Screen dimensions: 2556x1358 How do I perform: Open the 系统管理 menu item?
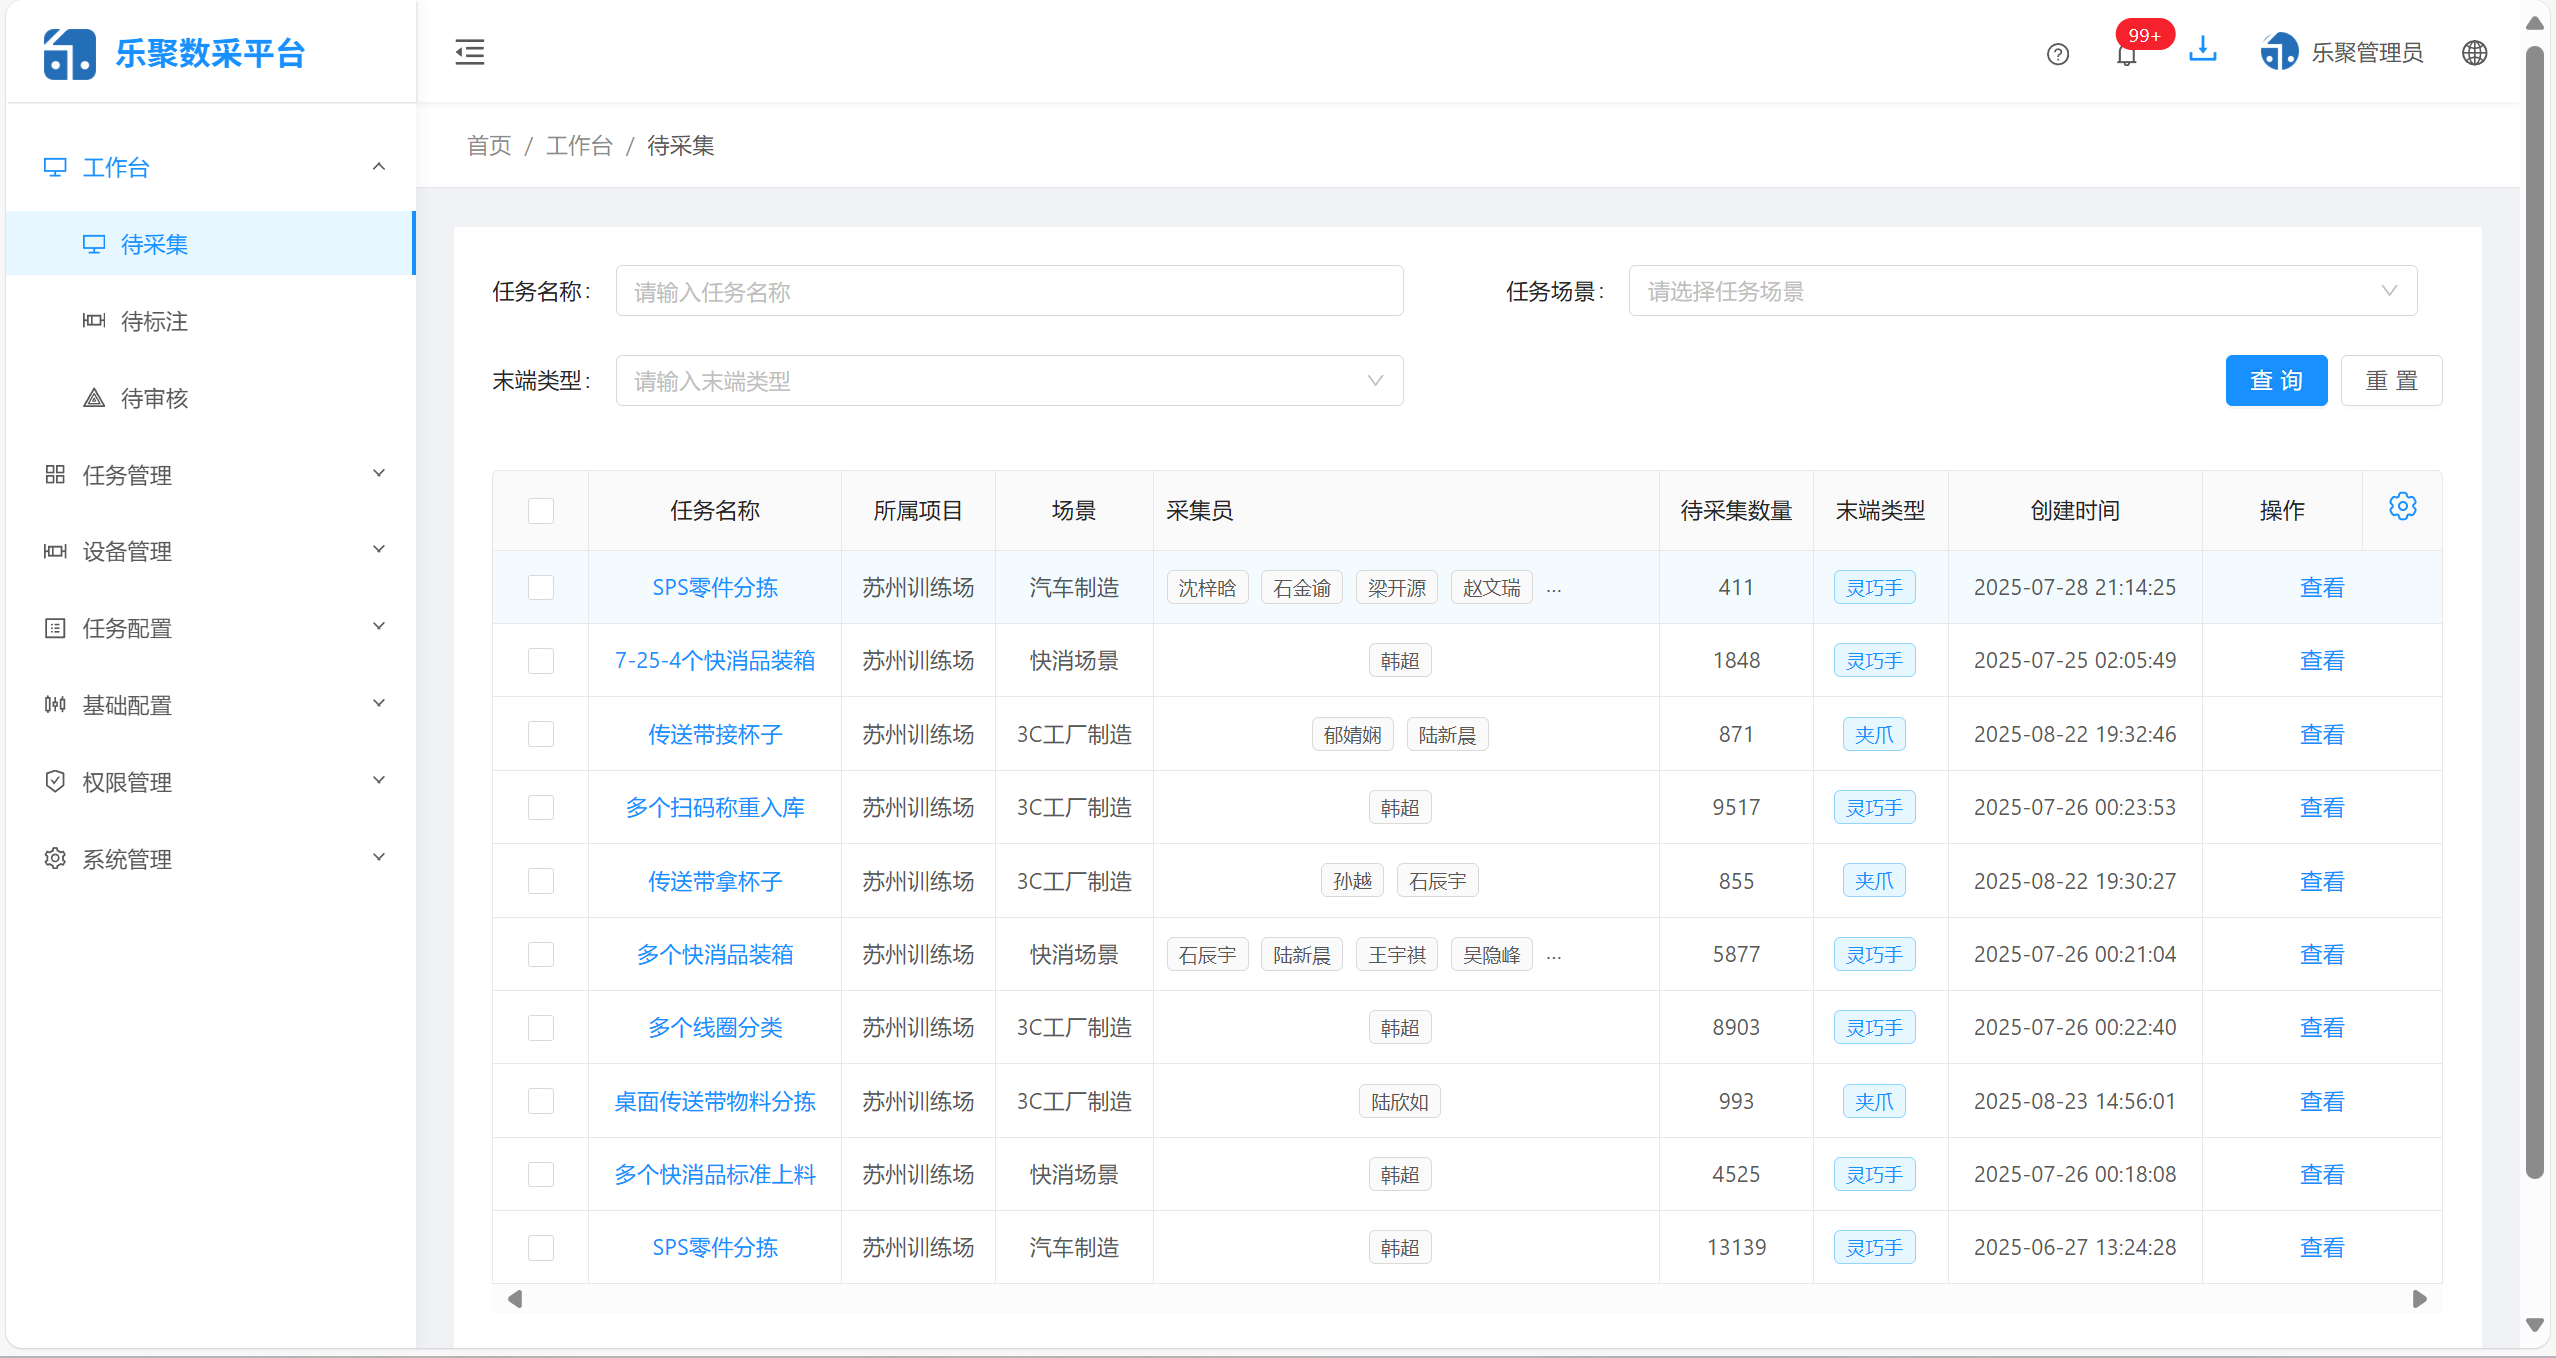126,858
